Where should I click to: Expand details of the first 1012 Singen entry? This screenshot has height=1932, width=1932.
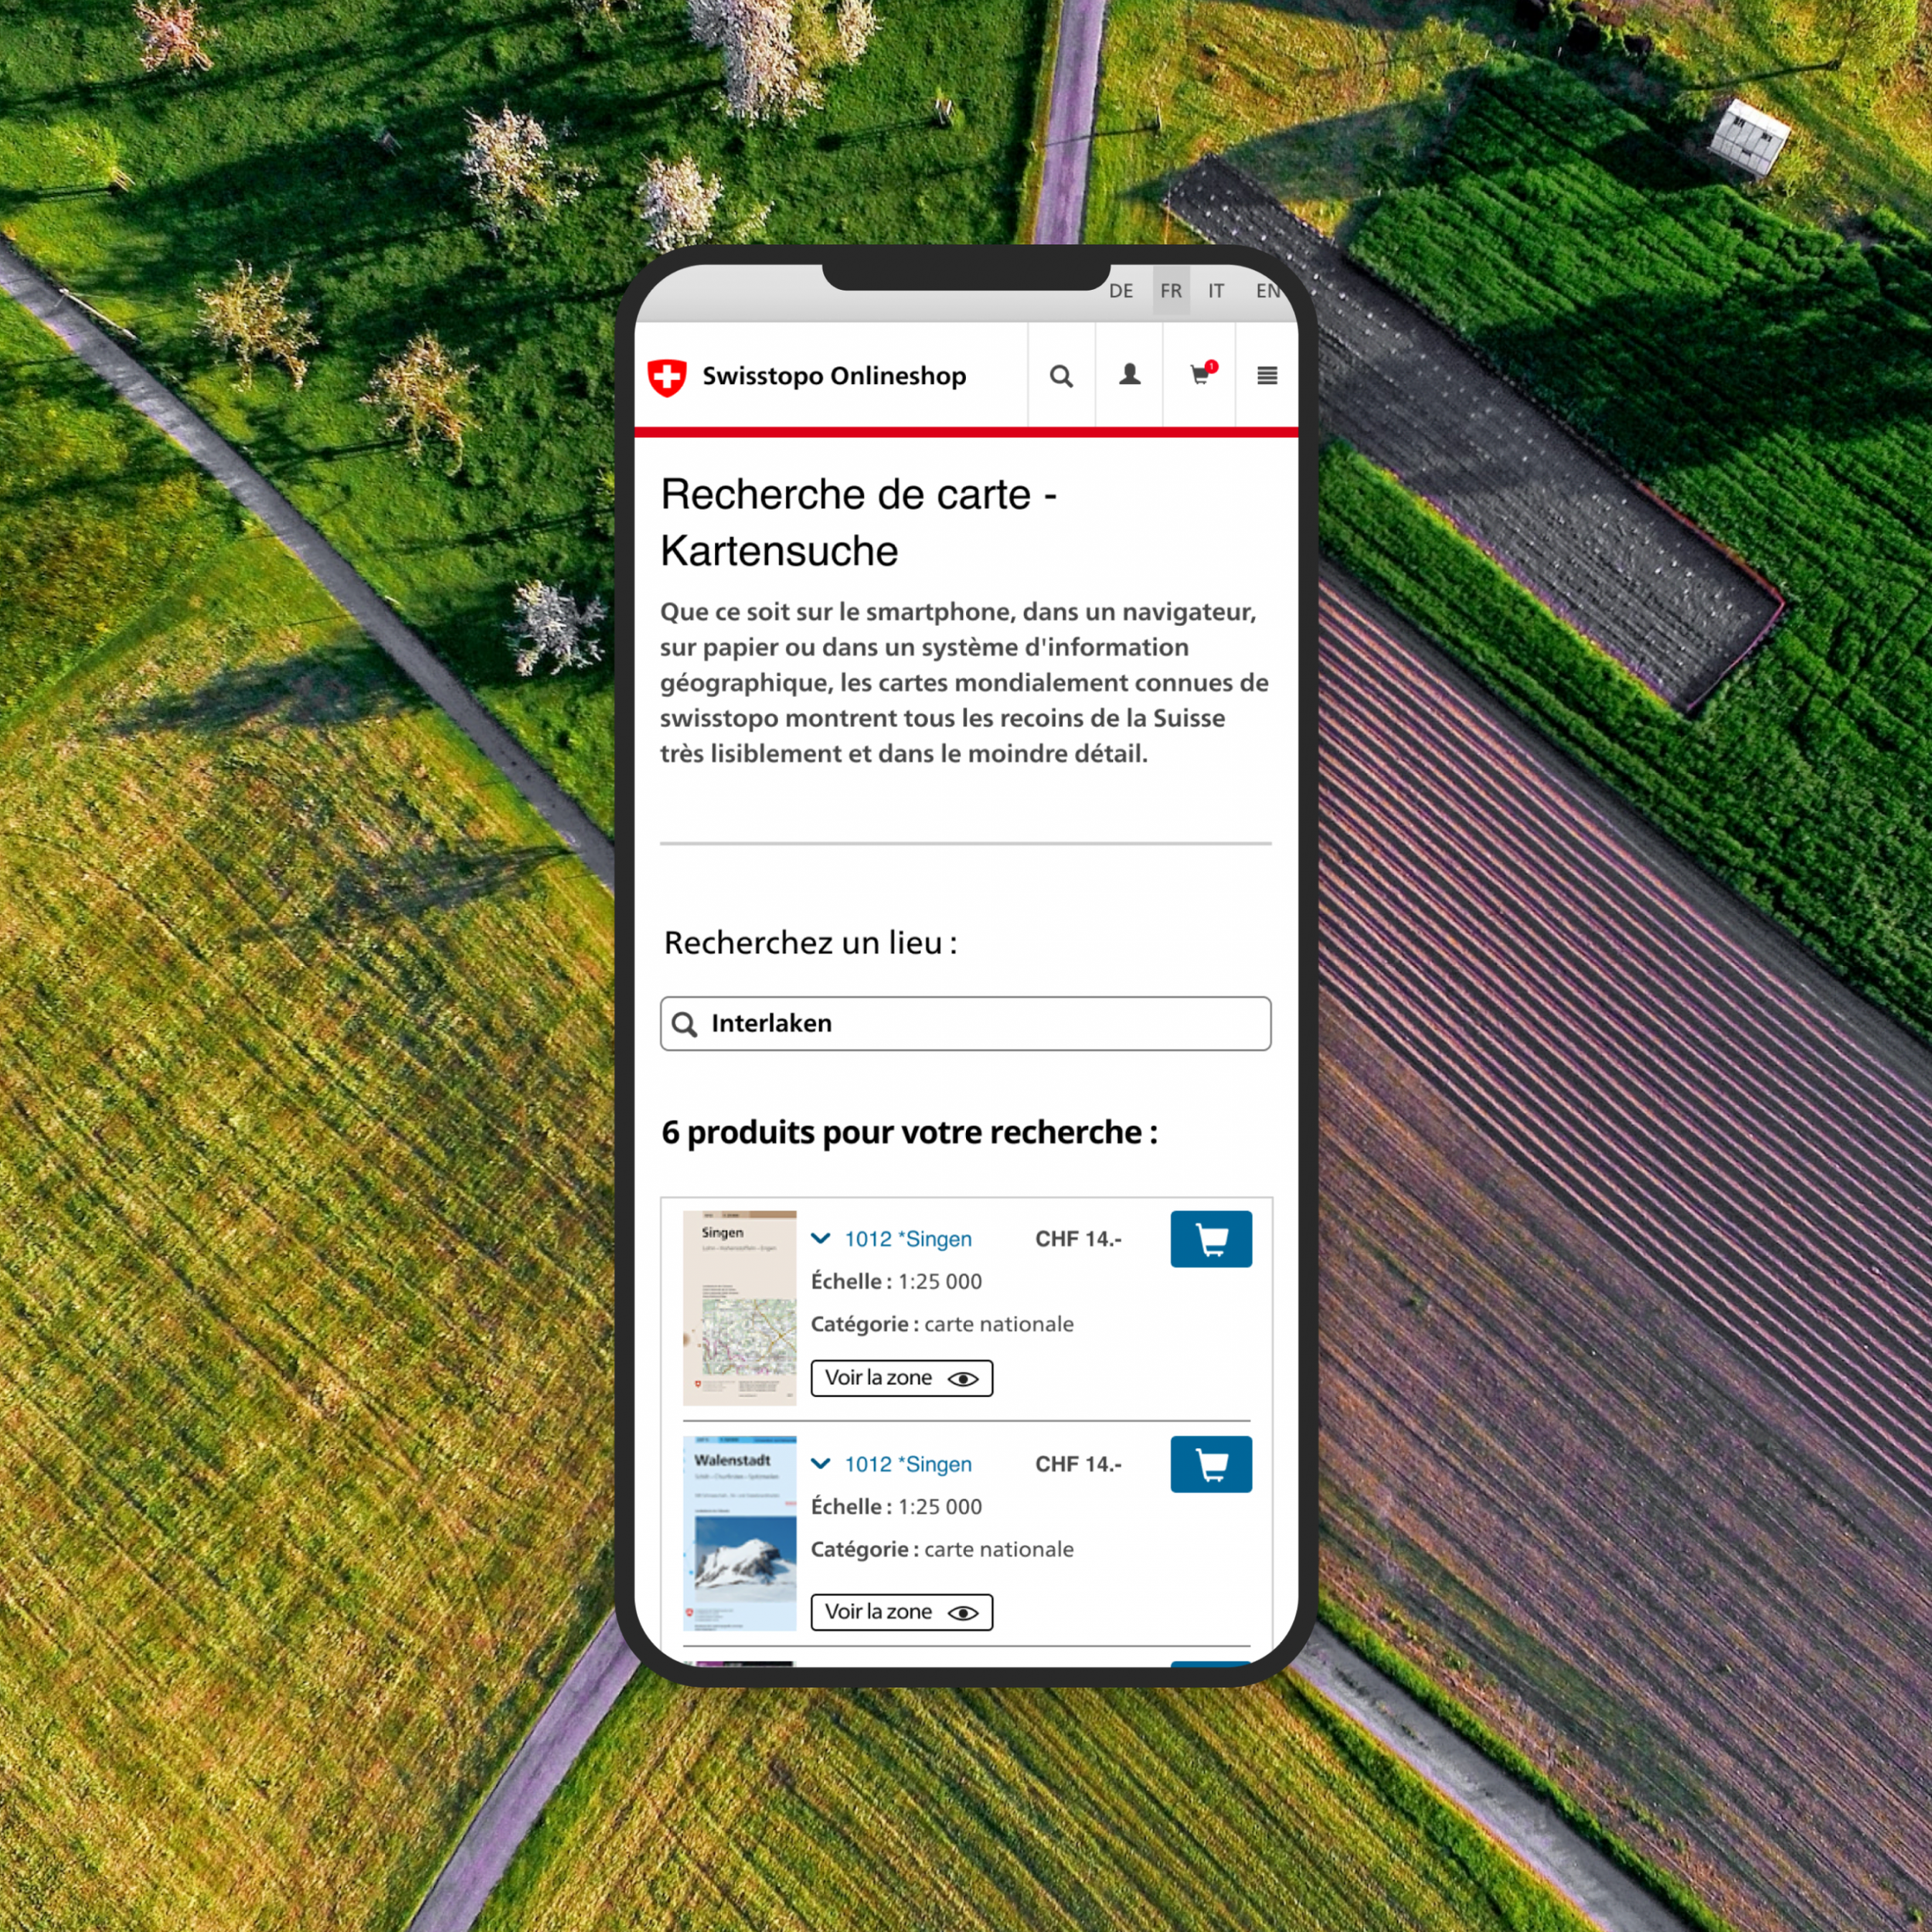[821, 1239]
